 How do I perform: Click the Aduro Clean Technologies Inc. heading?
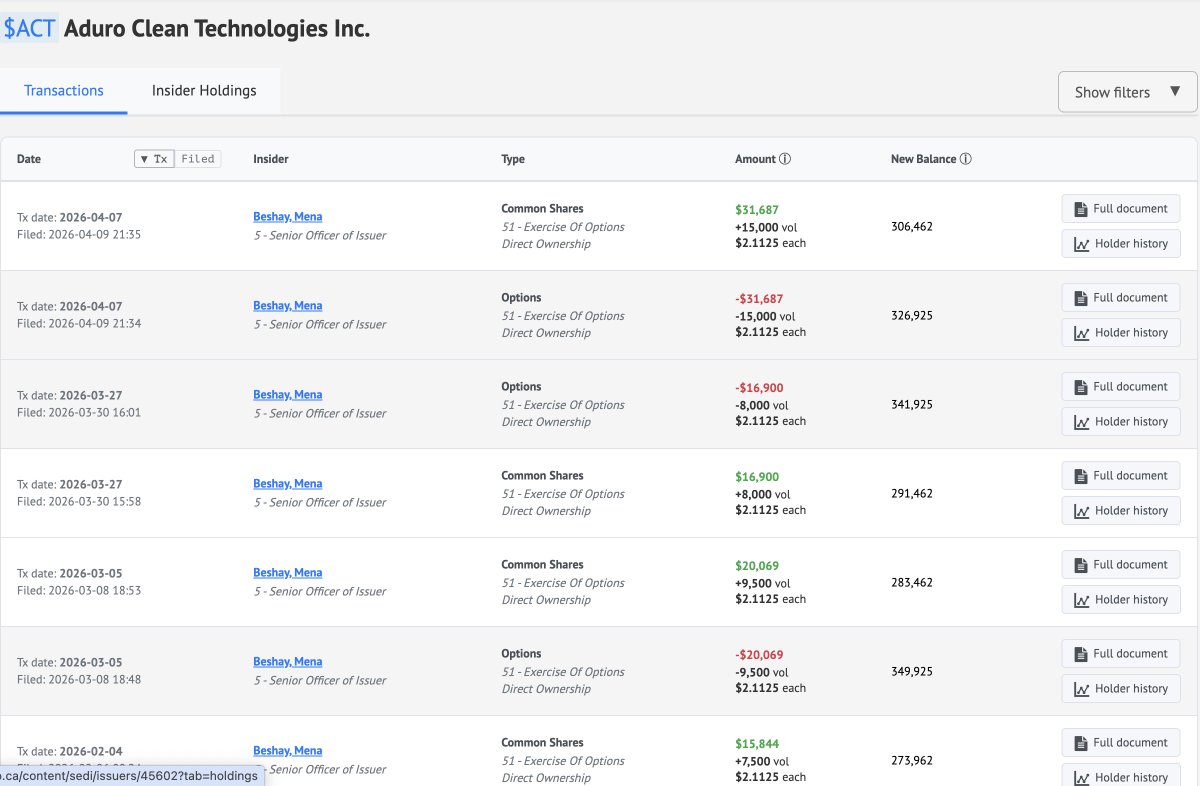click(217, 28)
